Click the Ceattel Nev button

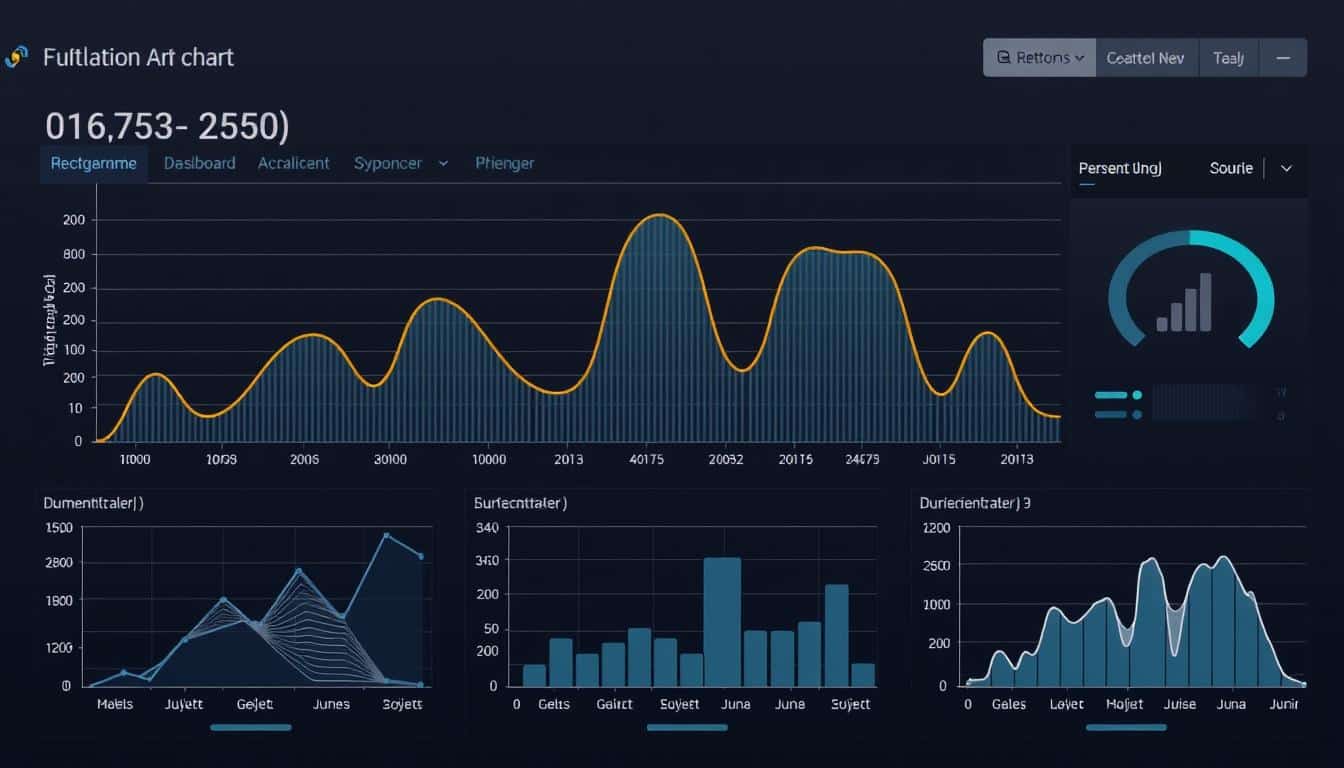pyautogui.click(x=1146, y=58)
